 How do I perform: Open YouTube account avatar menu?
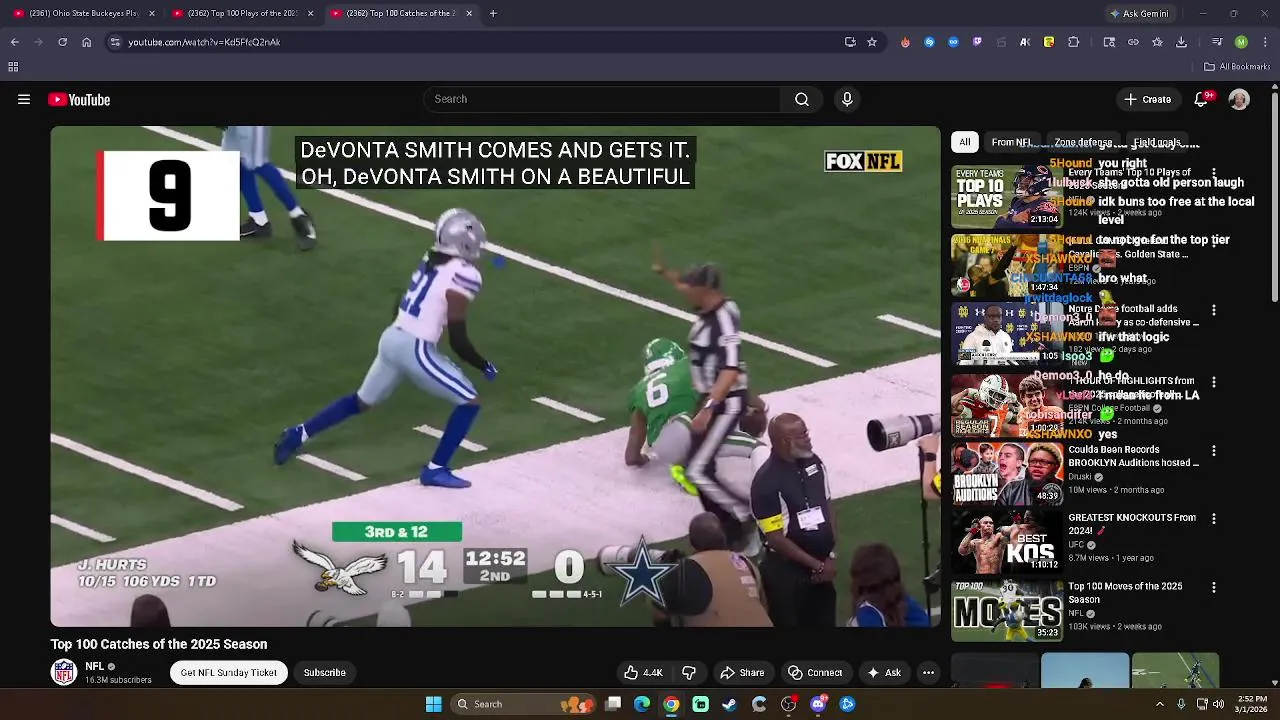[1239, 99]
